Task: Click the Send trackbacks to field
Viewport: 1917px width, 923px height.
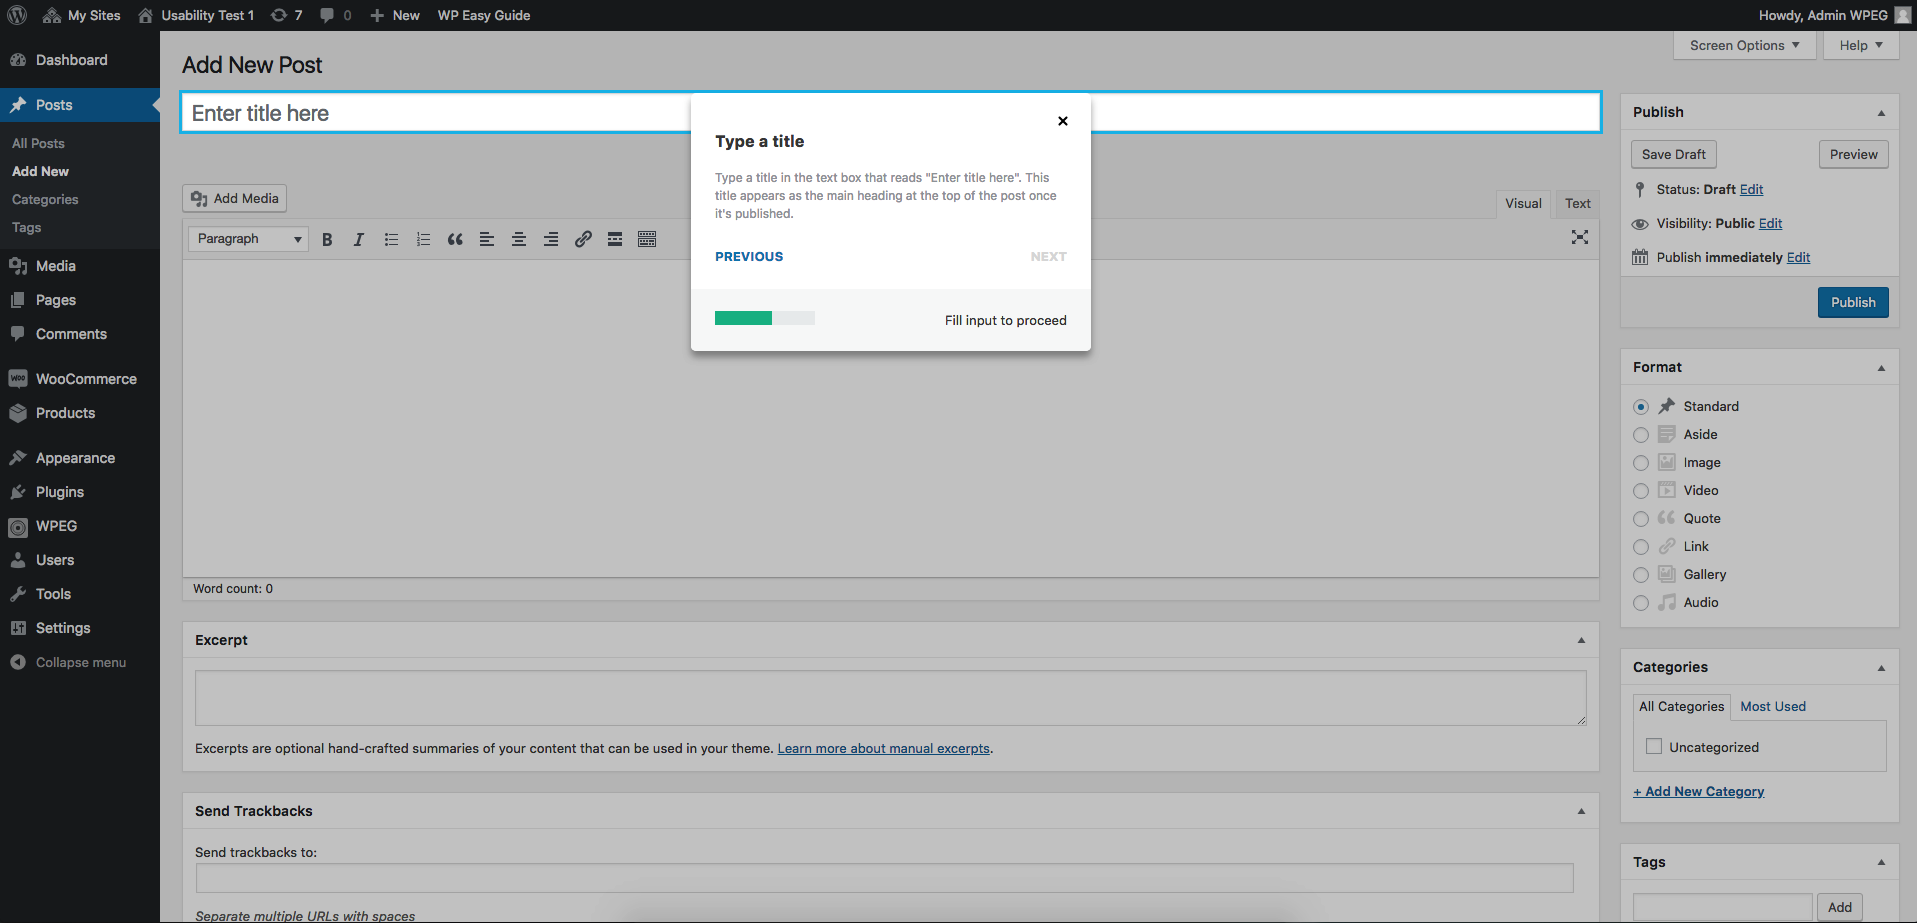Action: point(885,878)
